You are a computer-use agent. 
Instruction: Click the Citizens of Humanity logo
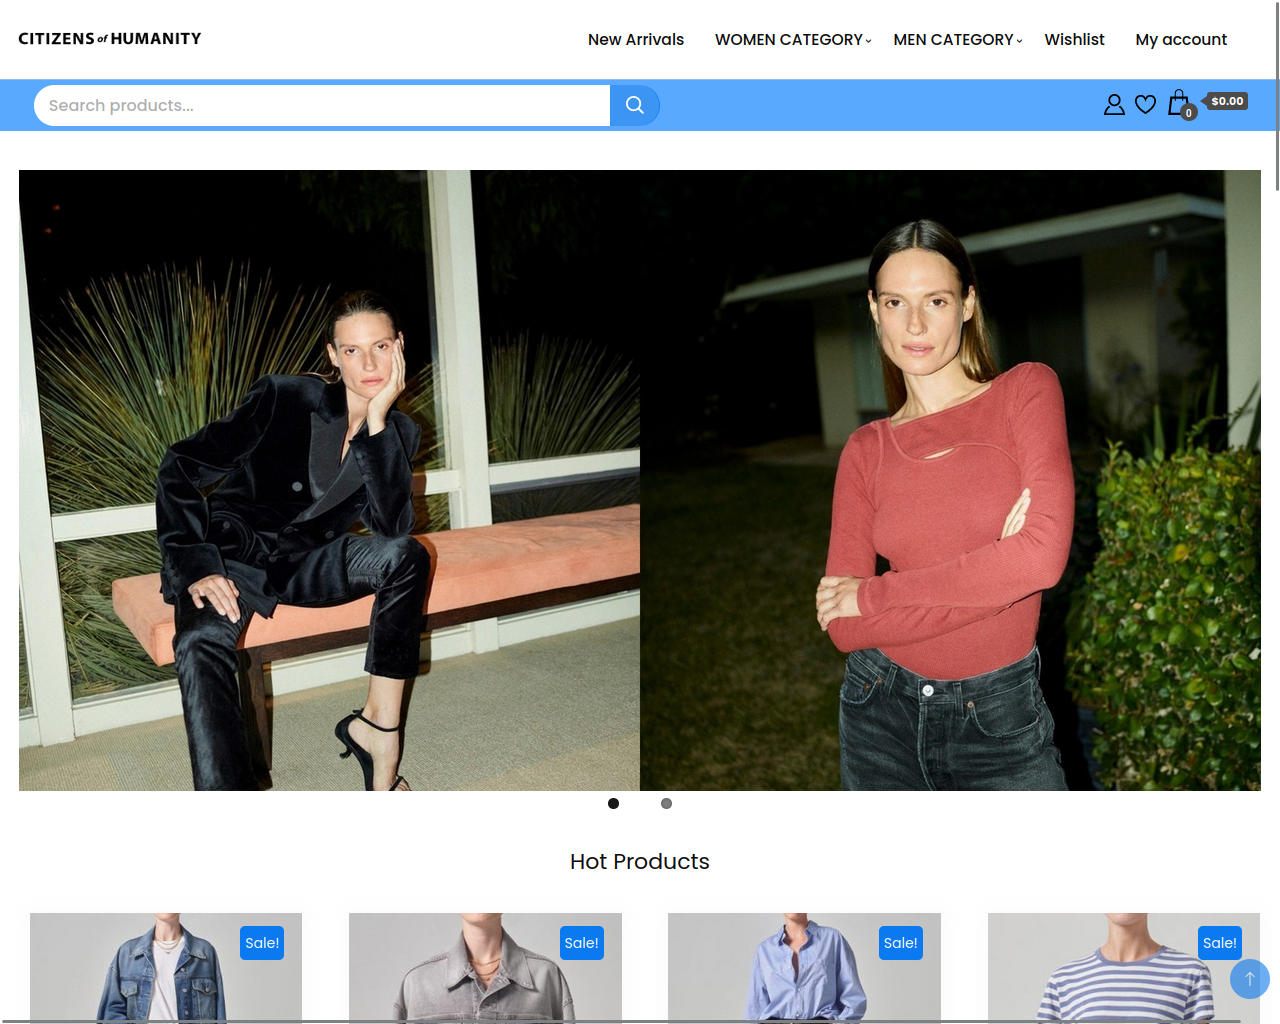110,39
